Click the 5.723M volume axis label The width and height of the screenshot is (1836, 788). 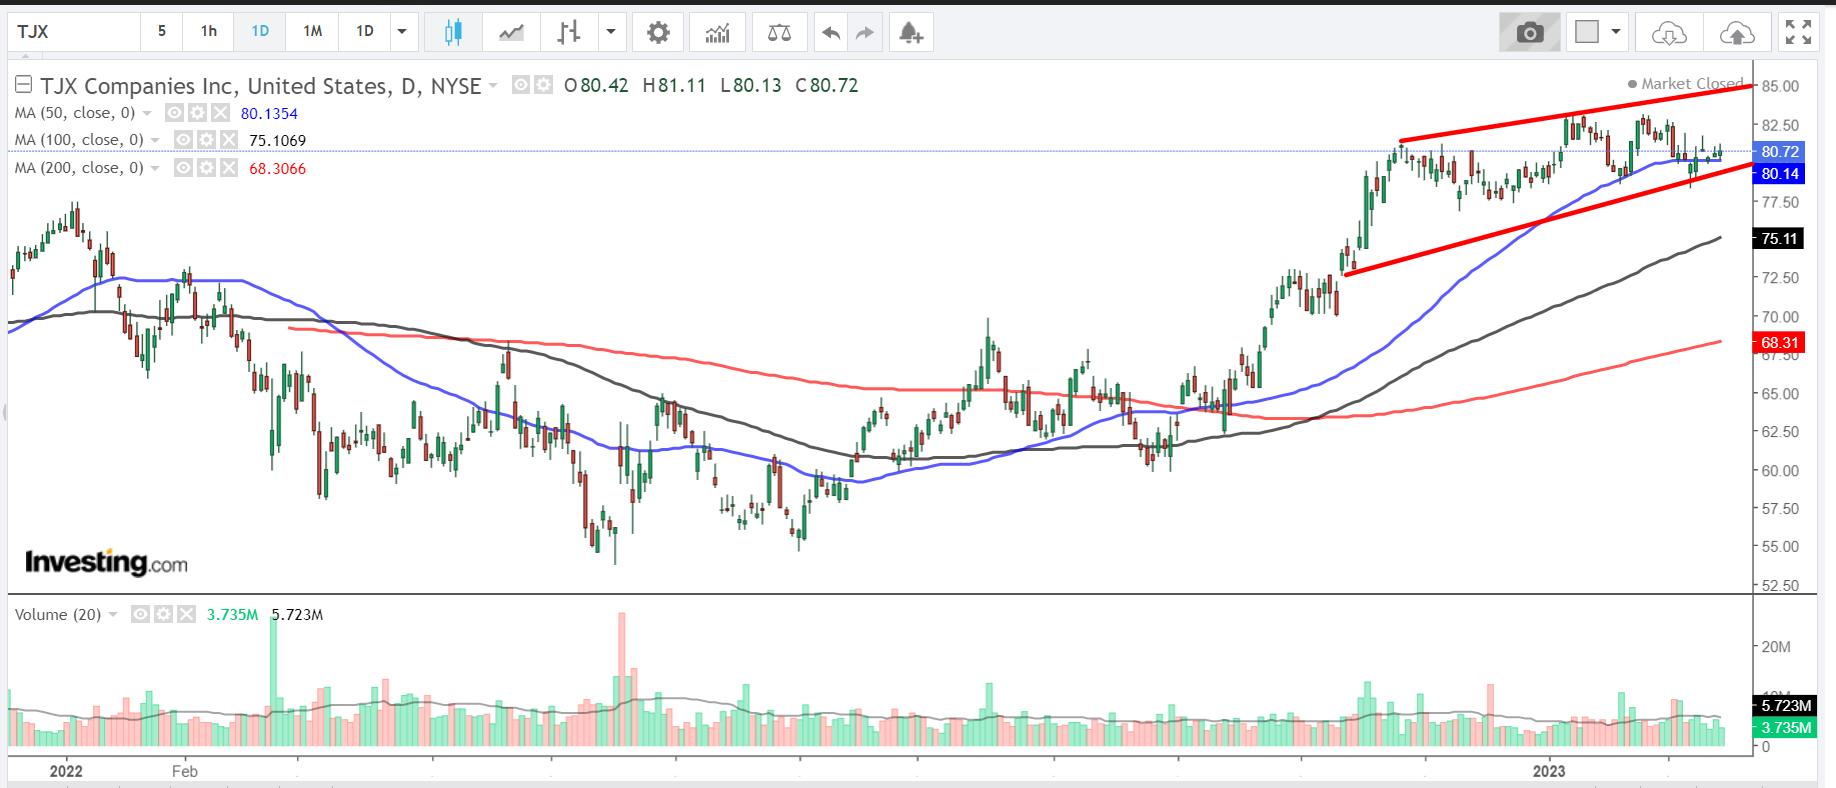tap(1786, 706)
